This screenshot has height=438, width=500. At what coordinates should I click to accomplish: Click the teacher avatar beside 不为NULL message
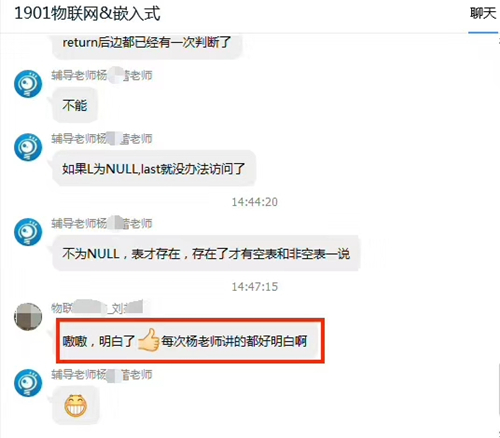(28, 232)
